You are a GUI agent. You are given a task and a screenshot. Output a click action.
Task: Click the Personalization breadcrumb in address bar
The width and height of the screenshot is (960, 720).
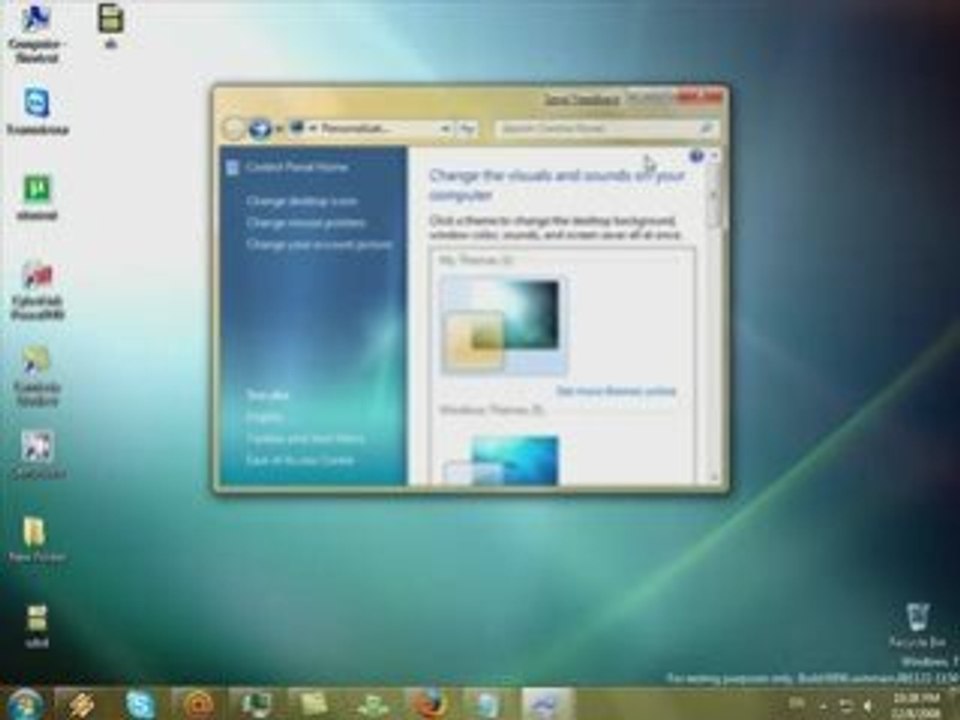[x=354, y=129]
